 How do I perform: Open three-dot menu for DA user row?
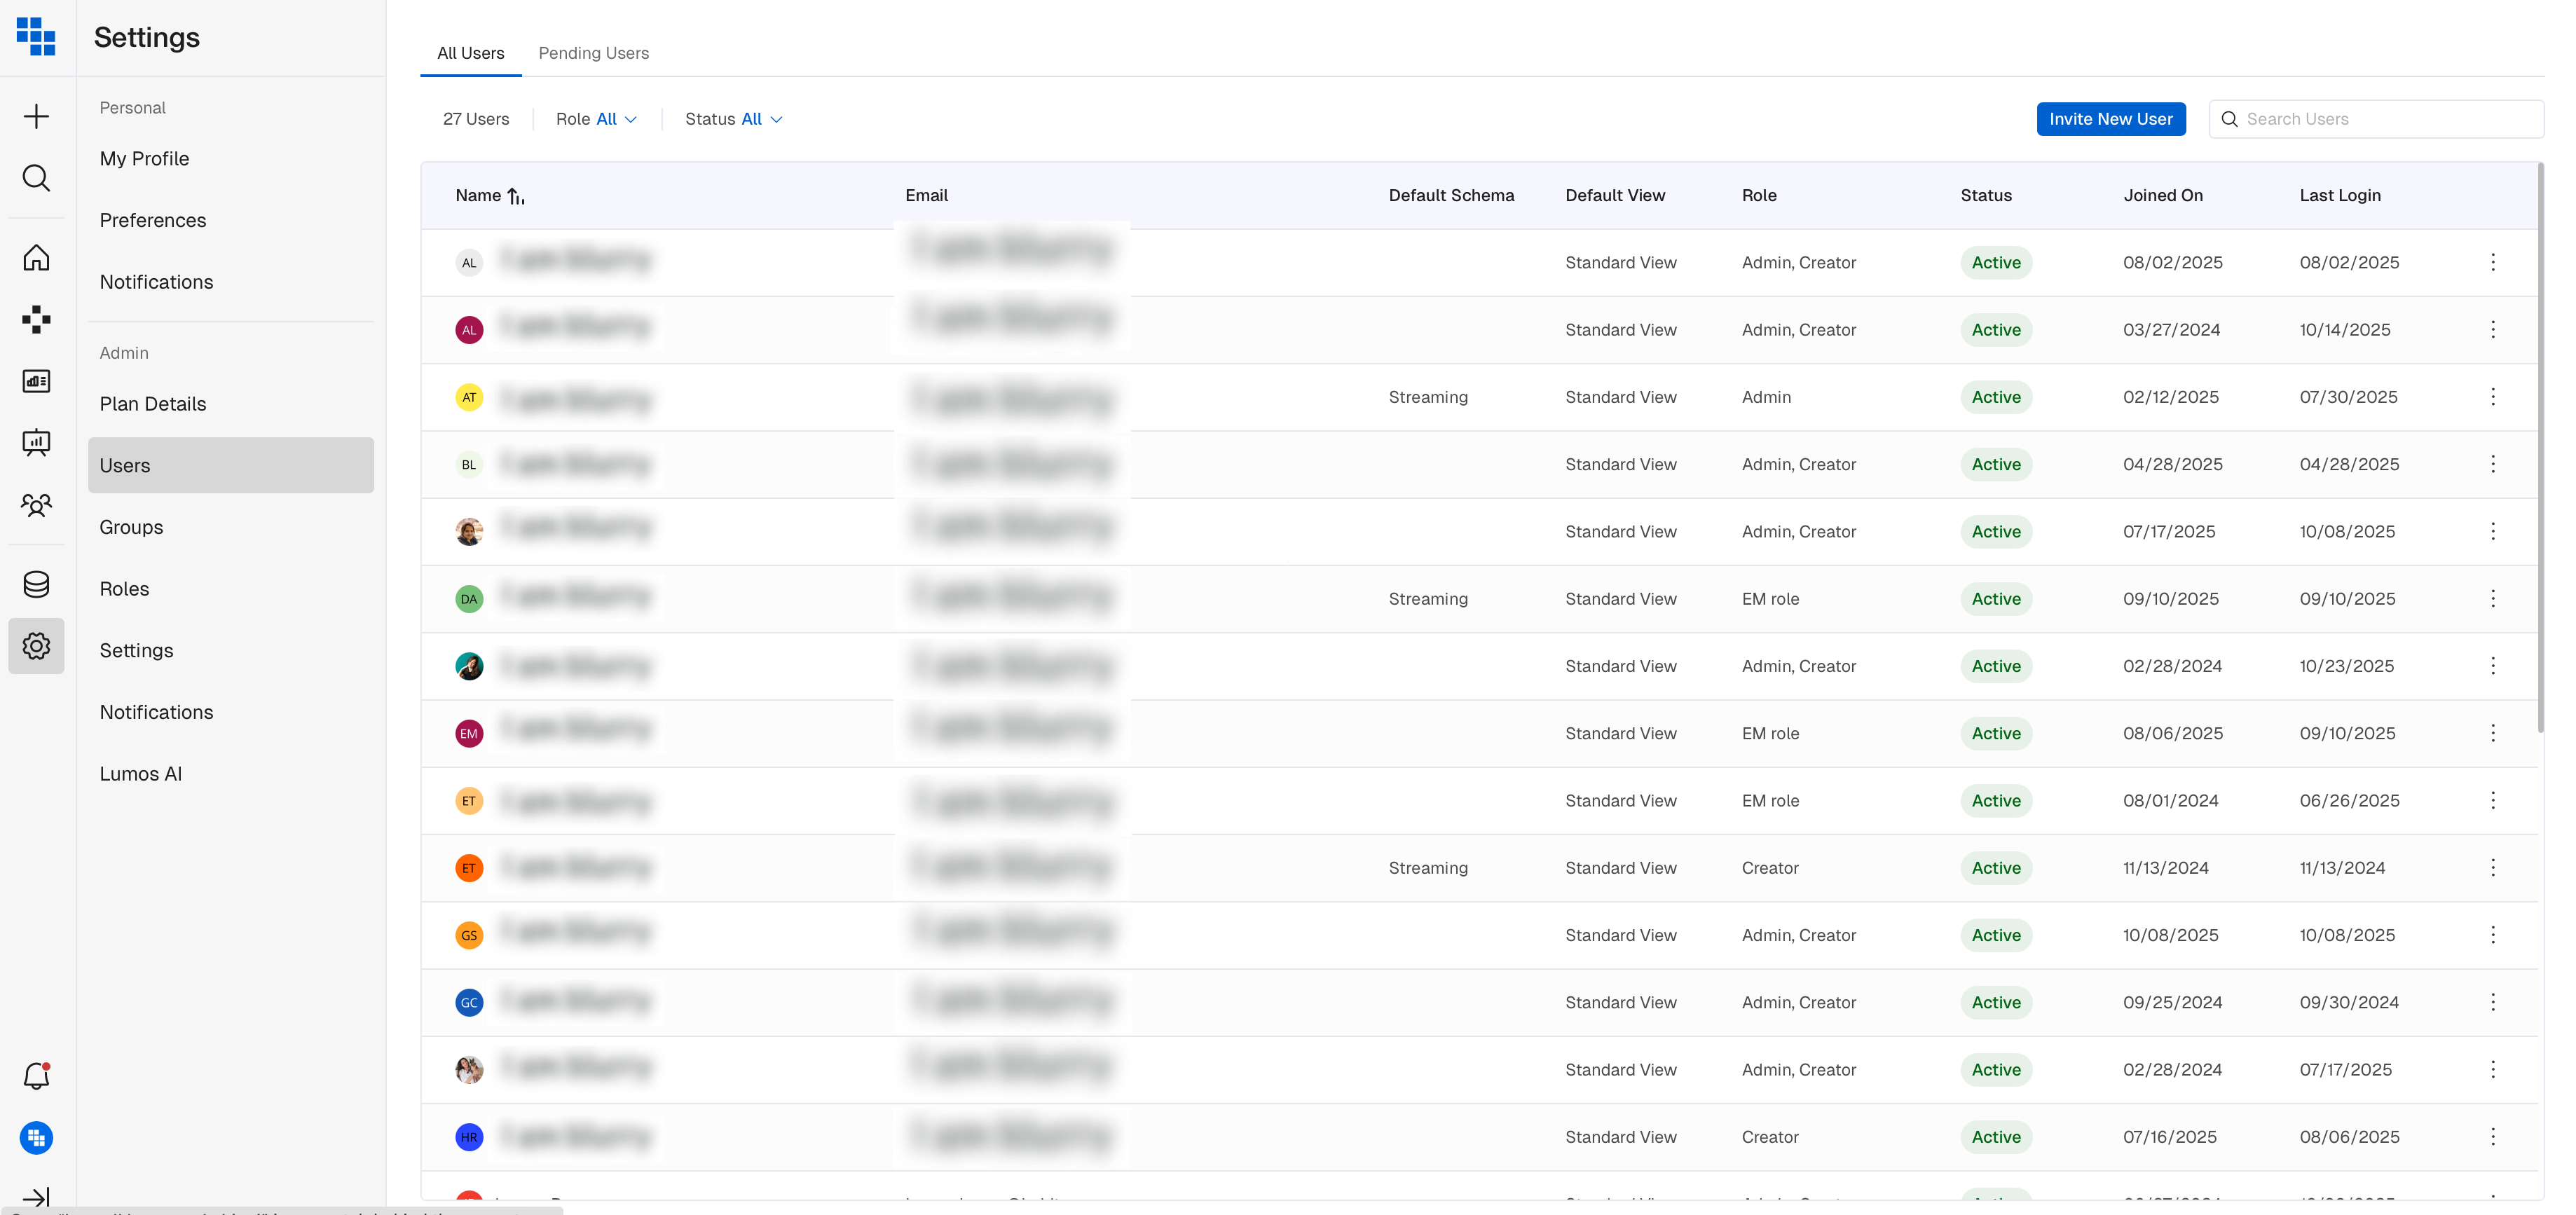pos(2492,599)
